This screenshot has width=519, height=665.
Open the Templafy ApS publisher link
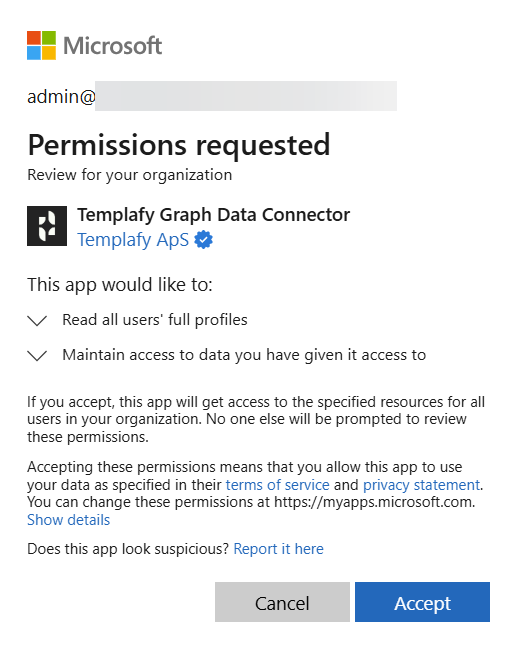(133, 240)
